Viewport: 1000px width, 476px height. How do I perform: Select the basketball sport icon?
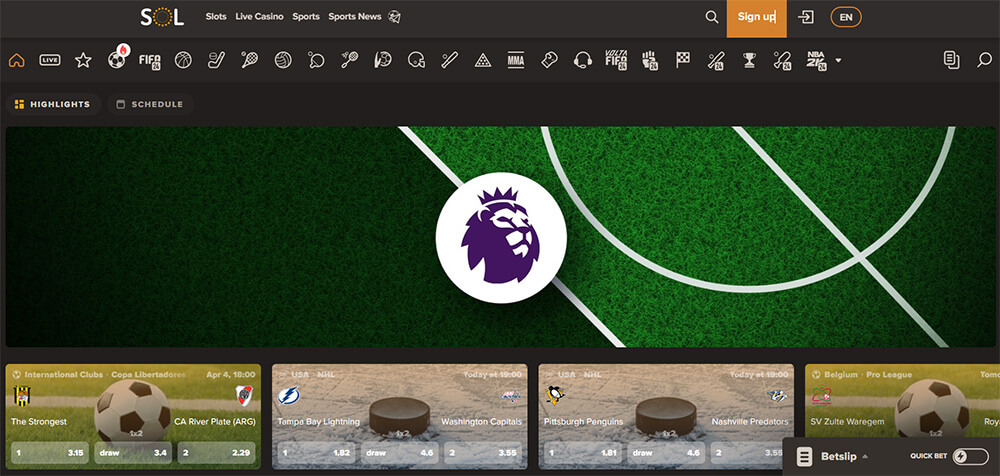[183, 61]
